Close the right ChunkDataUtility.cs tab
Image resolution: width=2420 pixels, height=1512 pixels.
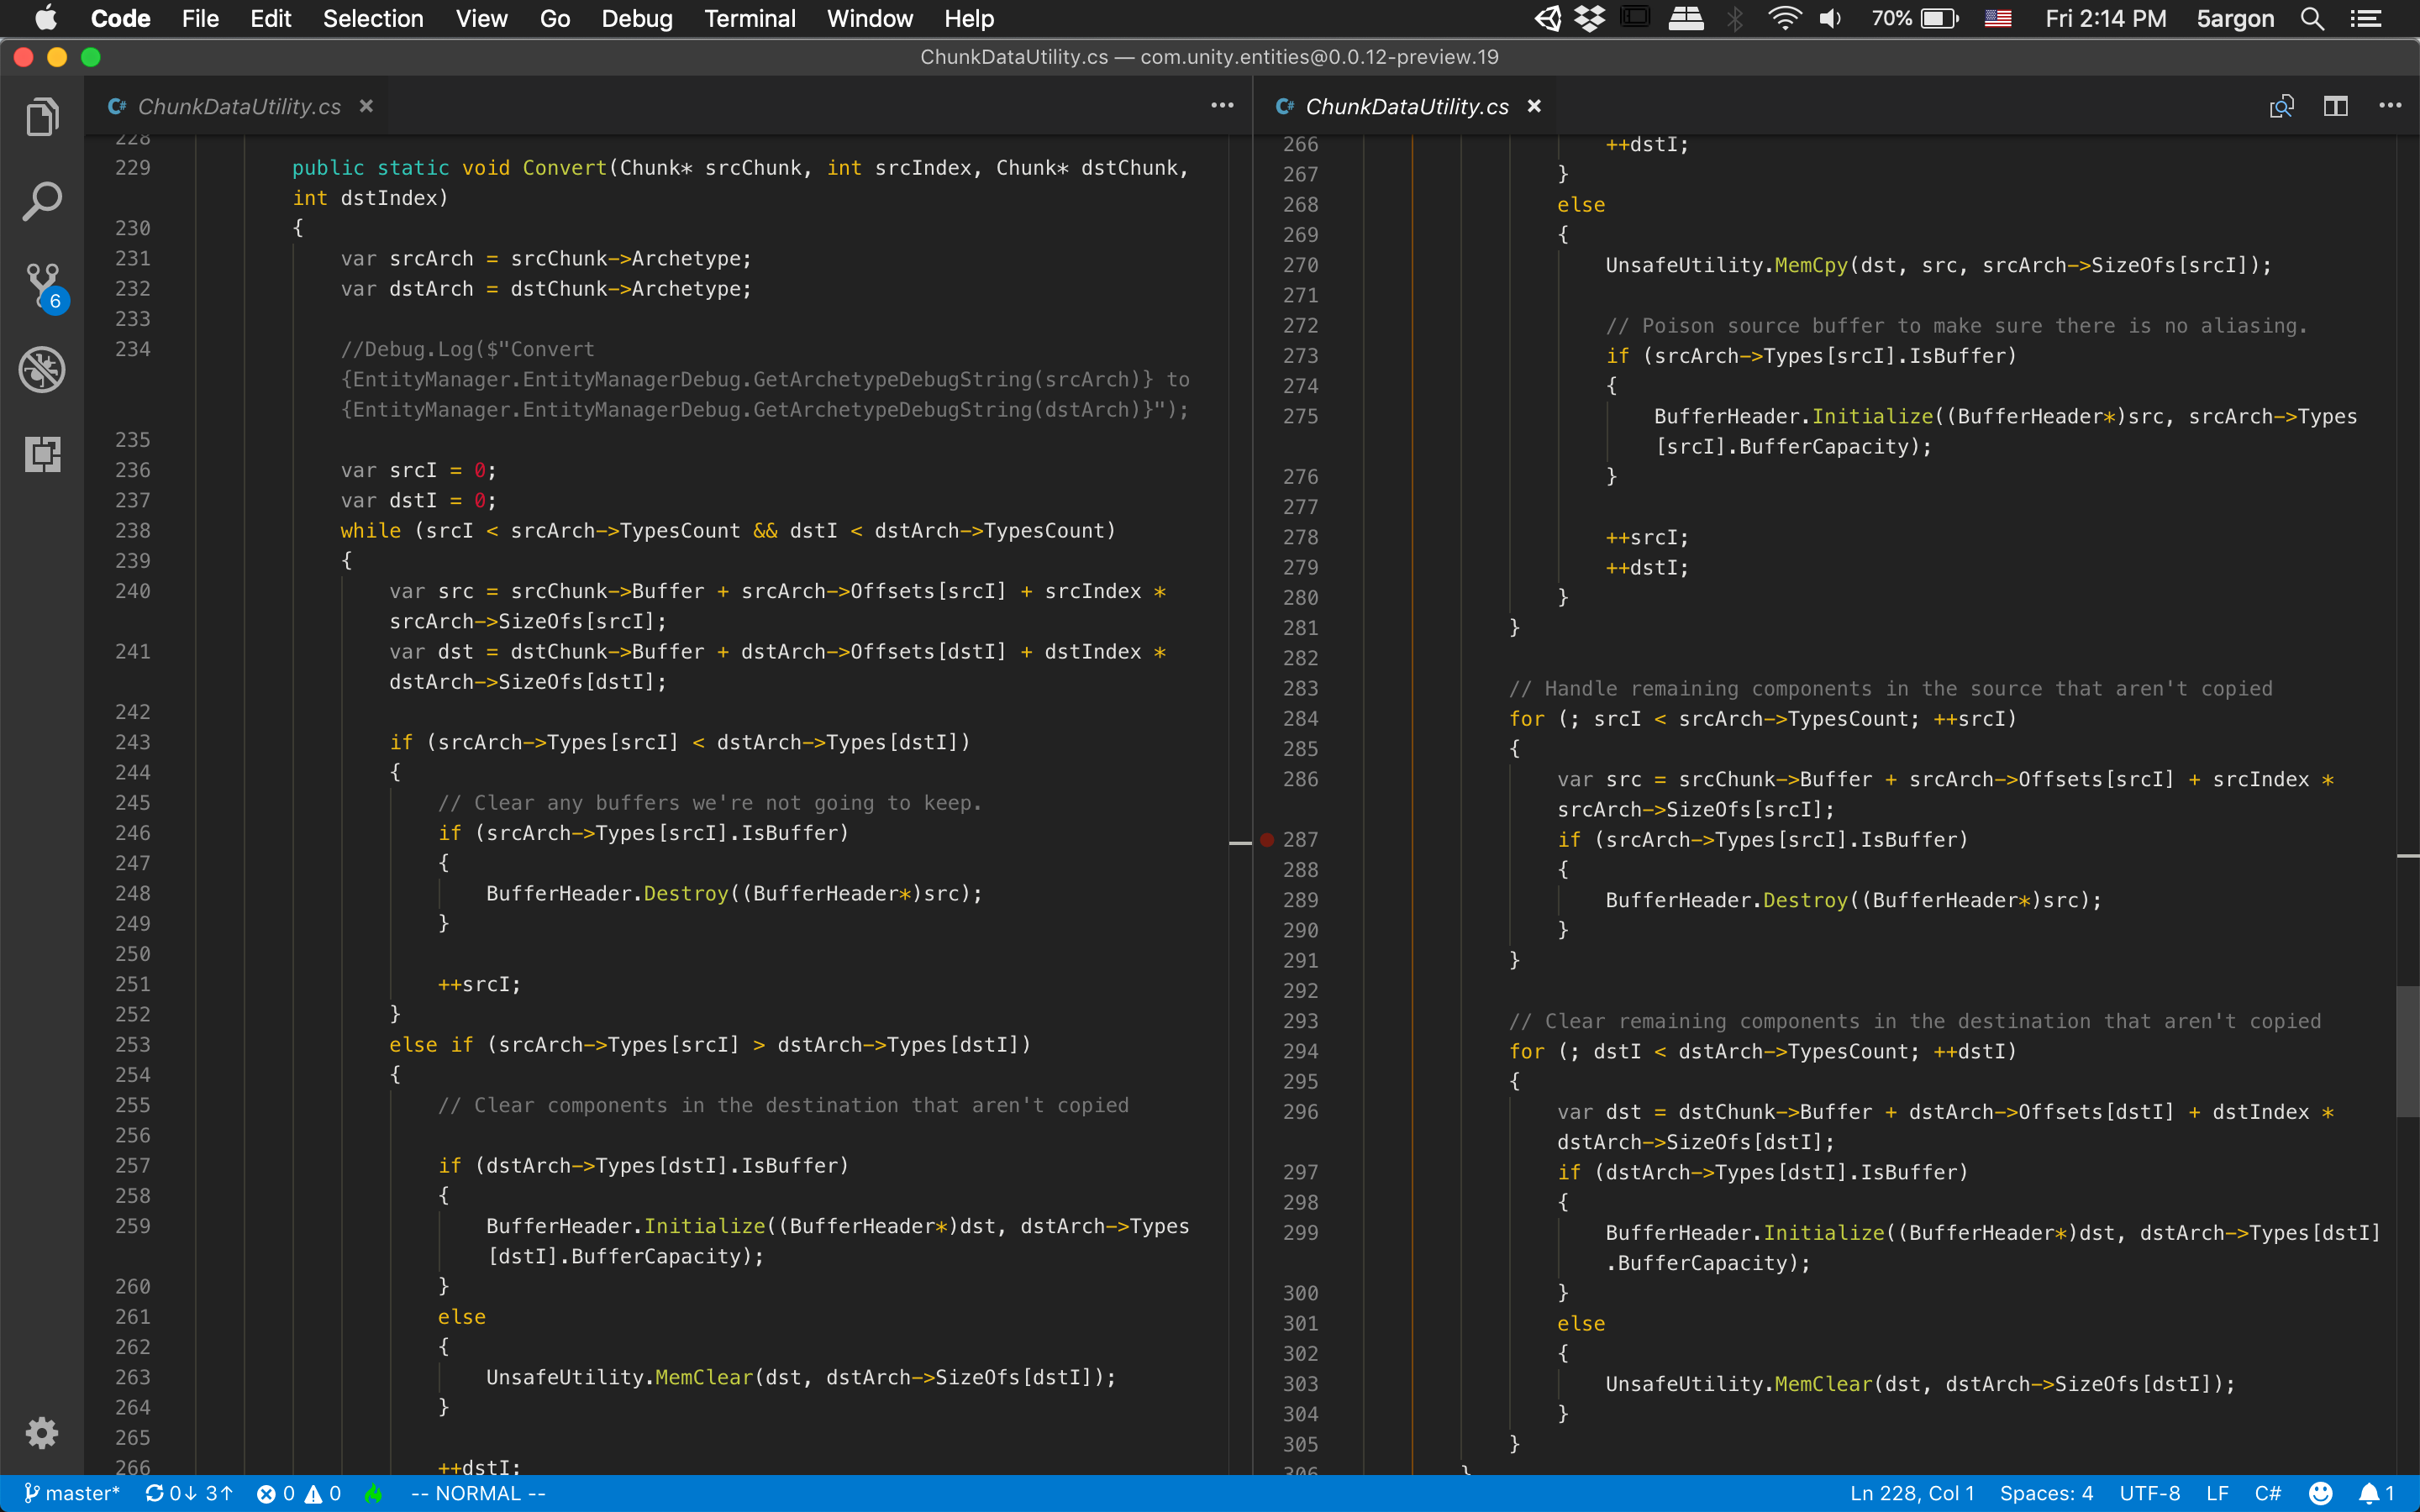1534,106
